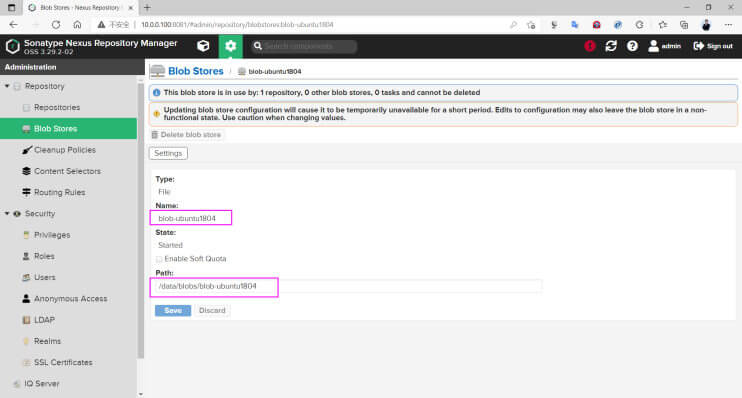Viewport: 742px width, 398px height.
Task: Open the Help question mark icon
Action: click(x=632, y=46)
